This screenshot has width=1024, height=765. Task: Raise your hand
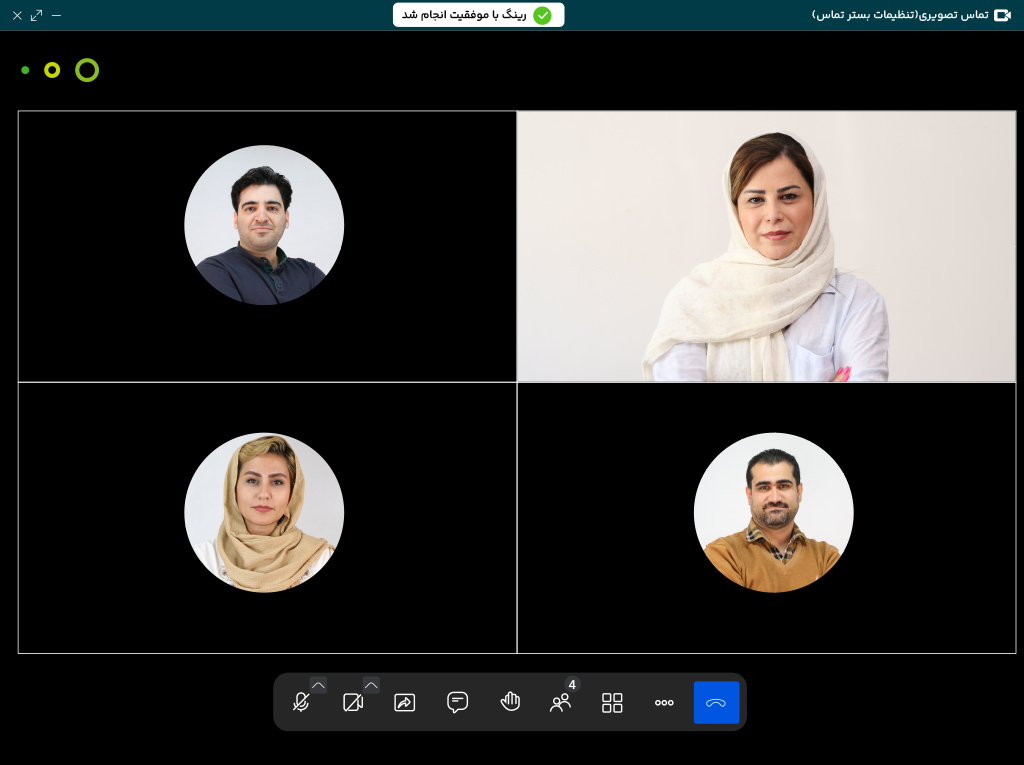pyautogui.click(x=510, y=702)
